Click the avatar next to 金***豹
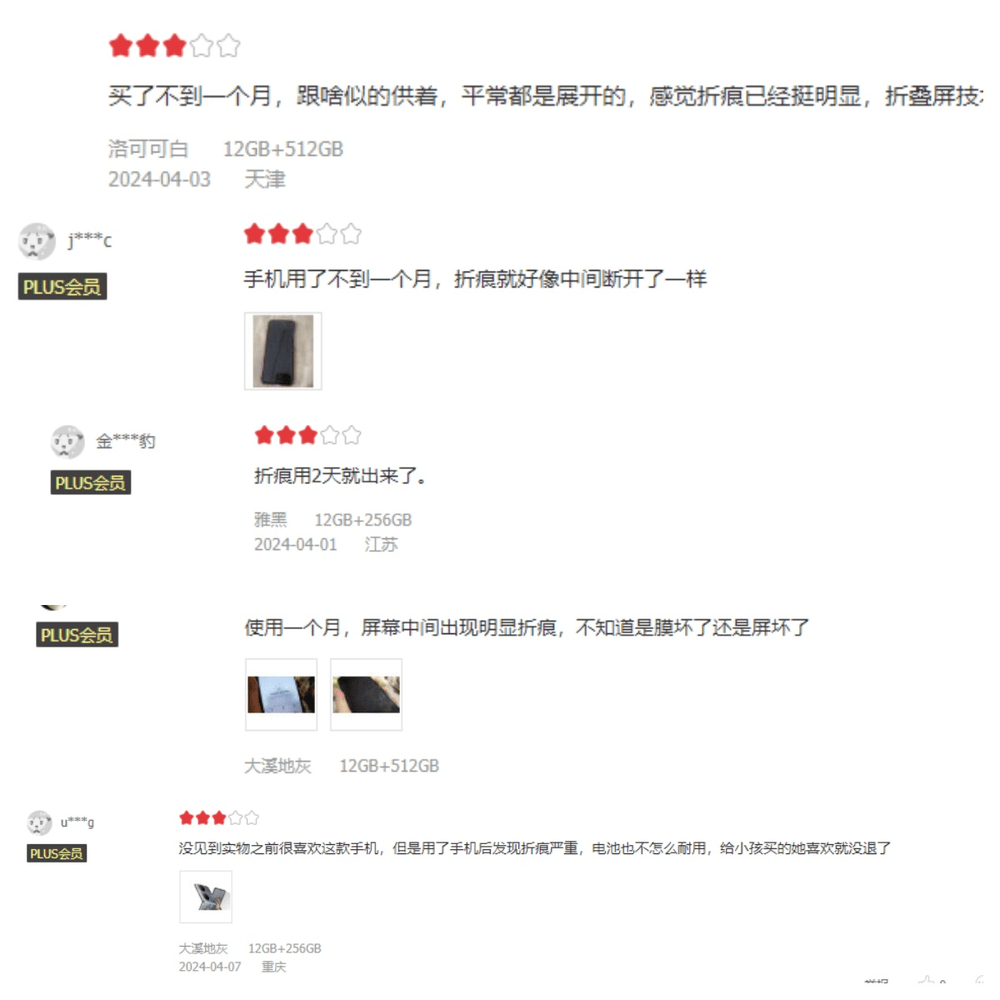Viewport: 1000px width, 1000px height. (68, 442)
